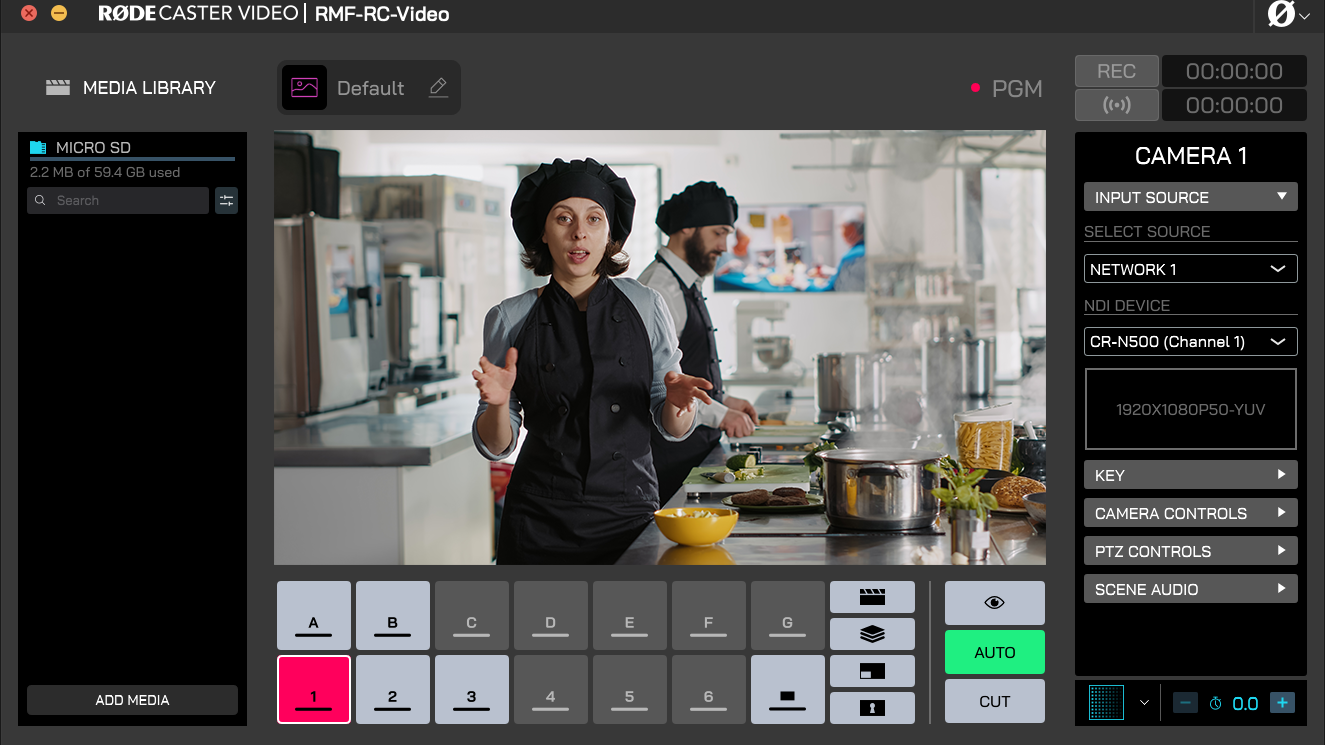The height and width of the screenshot is (745, 1325).
Task: Open the media library filter settings
Action: pos(226,201)
